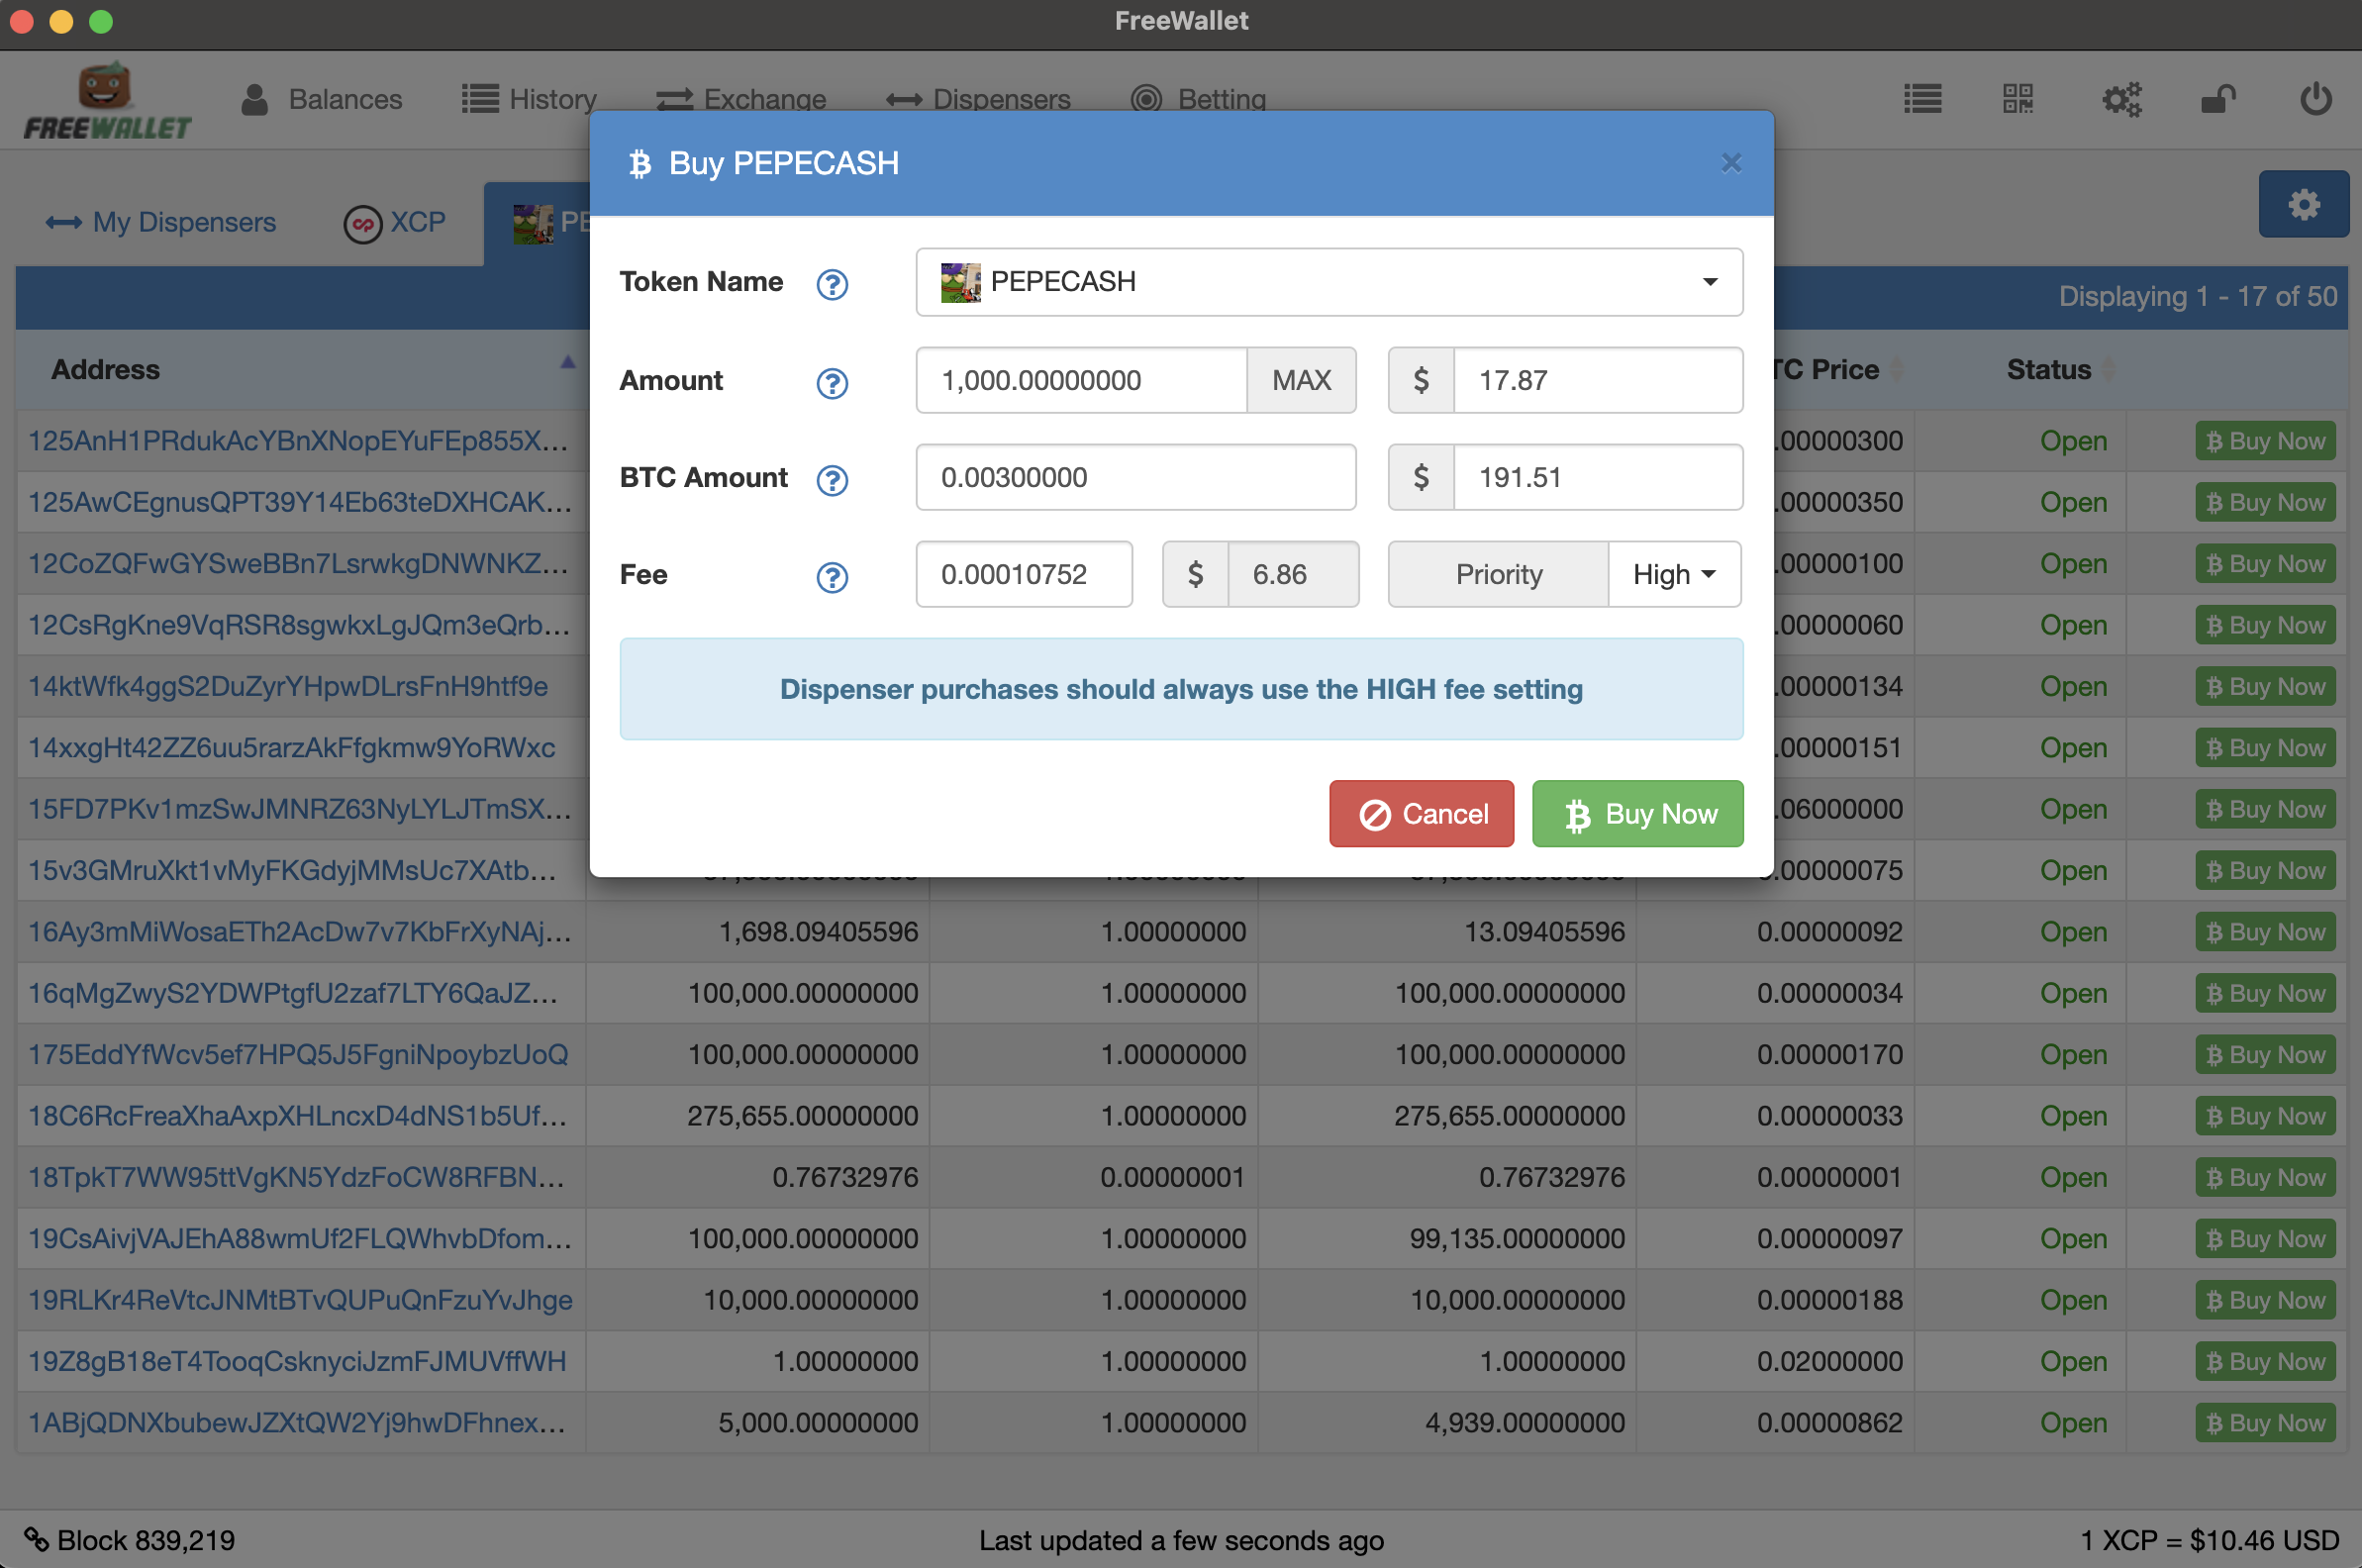Image resolution: width=2362 pixels, height=1568 pixels.
Task: Click Buy Now in the 0.00000862 price row
Action: click(x=2265, y=1422)
